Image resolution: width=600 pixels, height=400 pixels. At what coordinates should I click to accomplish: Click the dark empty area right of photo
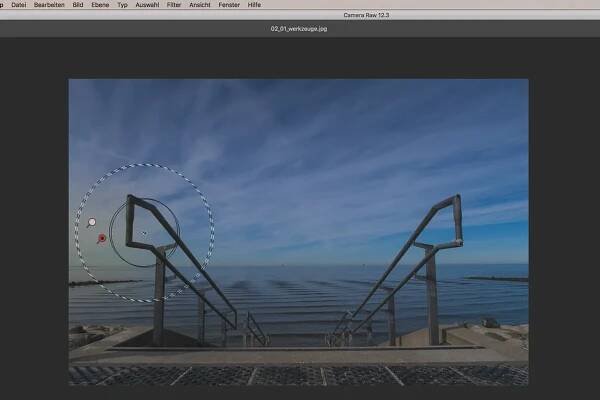pyautogui.click(x=563, y=230)
